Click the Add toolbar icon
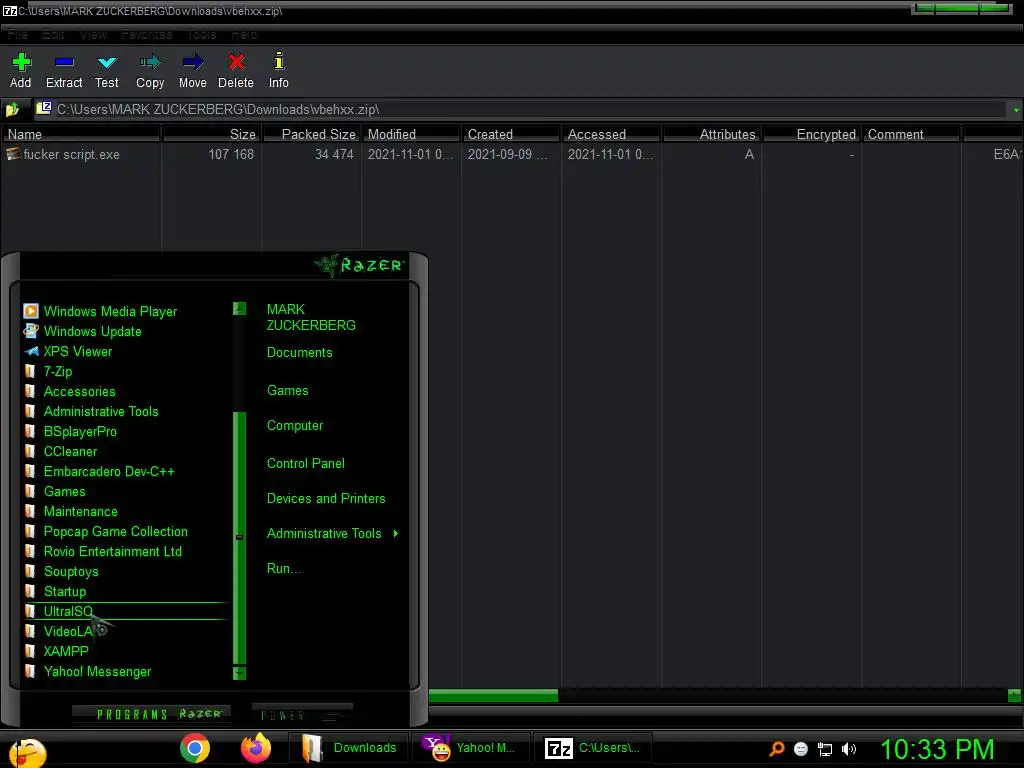This screenshot has height=768, width=1024. 21,62
